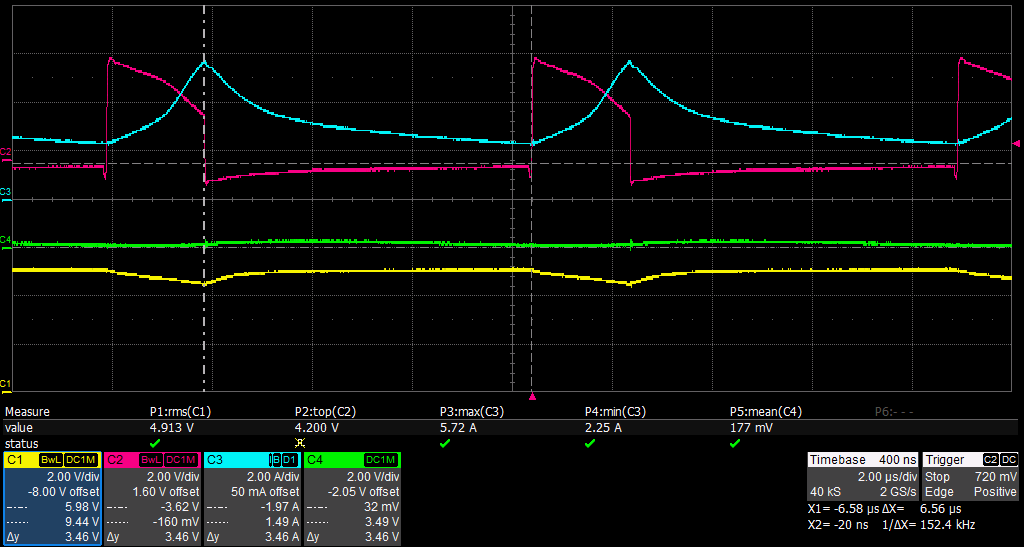Open the P3:max(C3) measurement setup
1024x547 pixels.
(472, 412)
